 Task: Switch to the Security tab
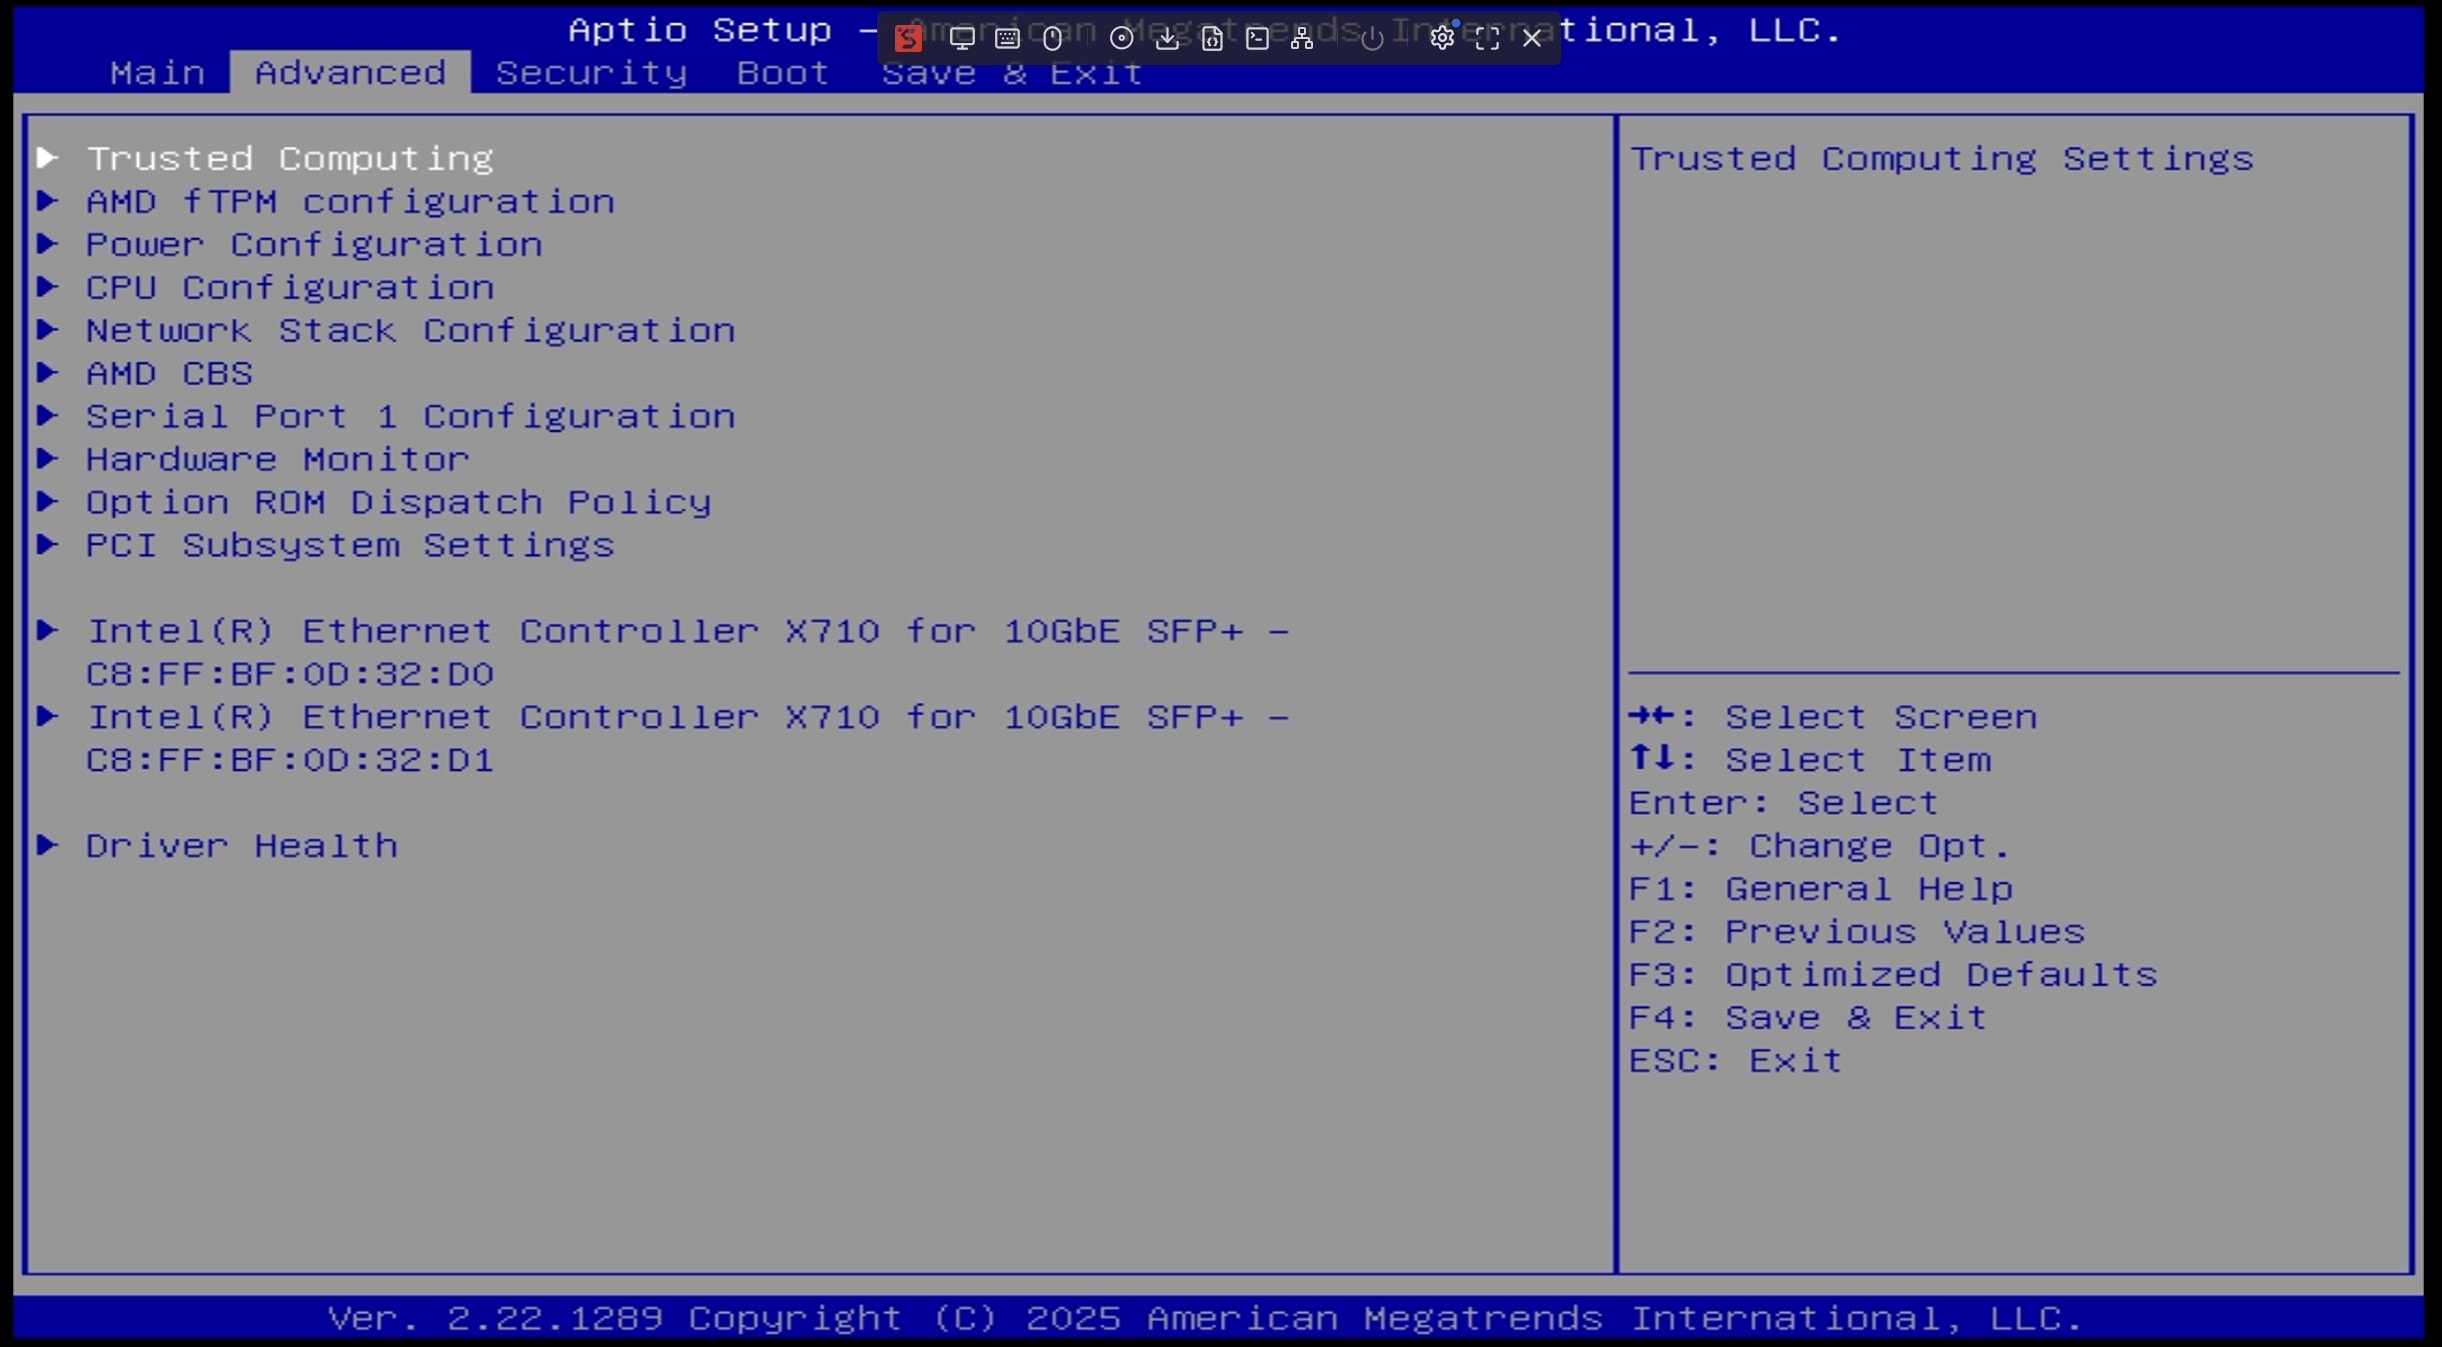pyautogui.click(x=591, y=73)
